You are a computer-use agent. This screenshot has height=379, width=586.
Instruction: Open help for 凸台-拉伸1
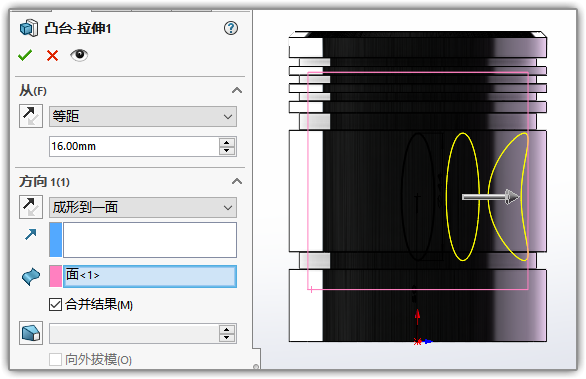click(x=231, y=28)
